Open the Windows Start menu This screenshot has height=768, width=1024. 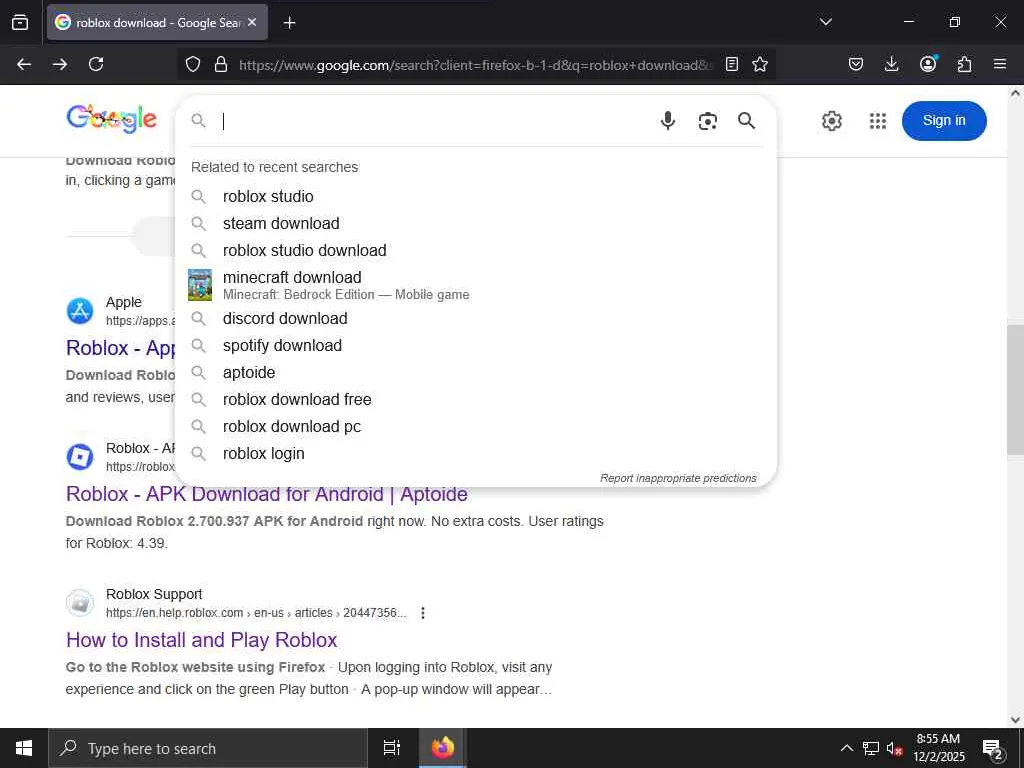pyautogui.click(x=24, y=748)
